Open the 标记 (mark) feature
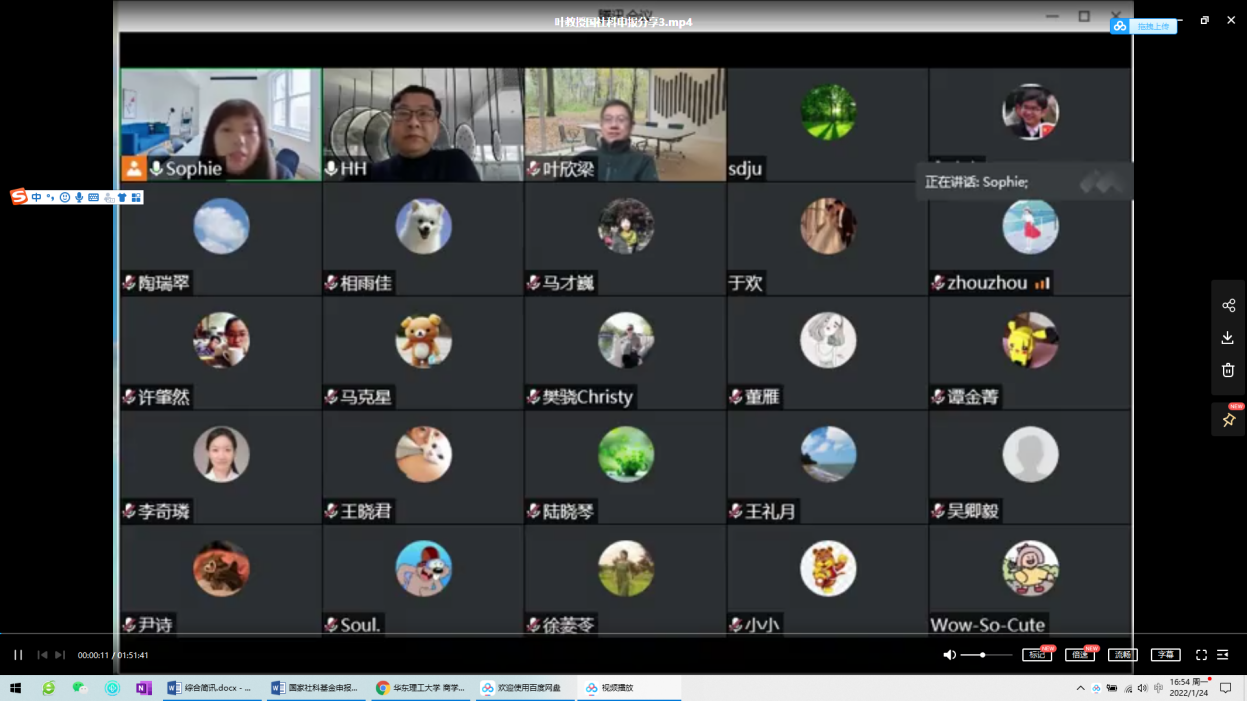The height and width of the screenshot is (701, 1247). point(1037,655)
